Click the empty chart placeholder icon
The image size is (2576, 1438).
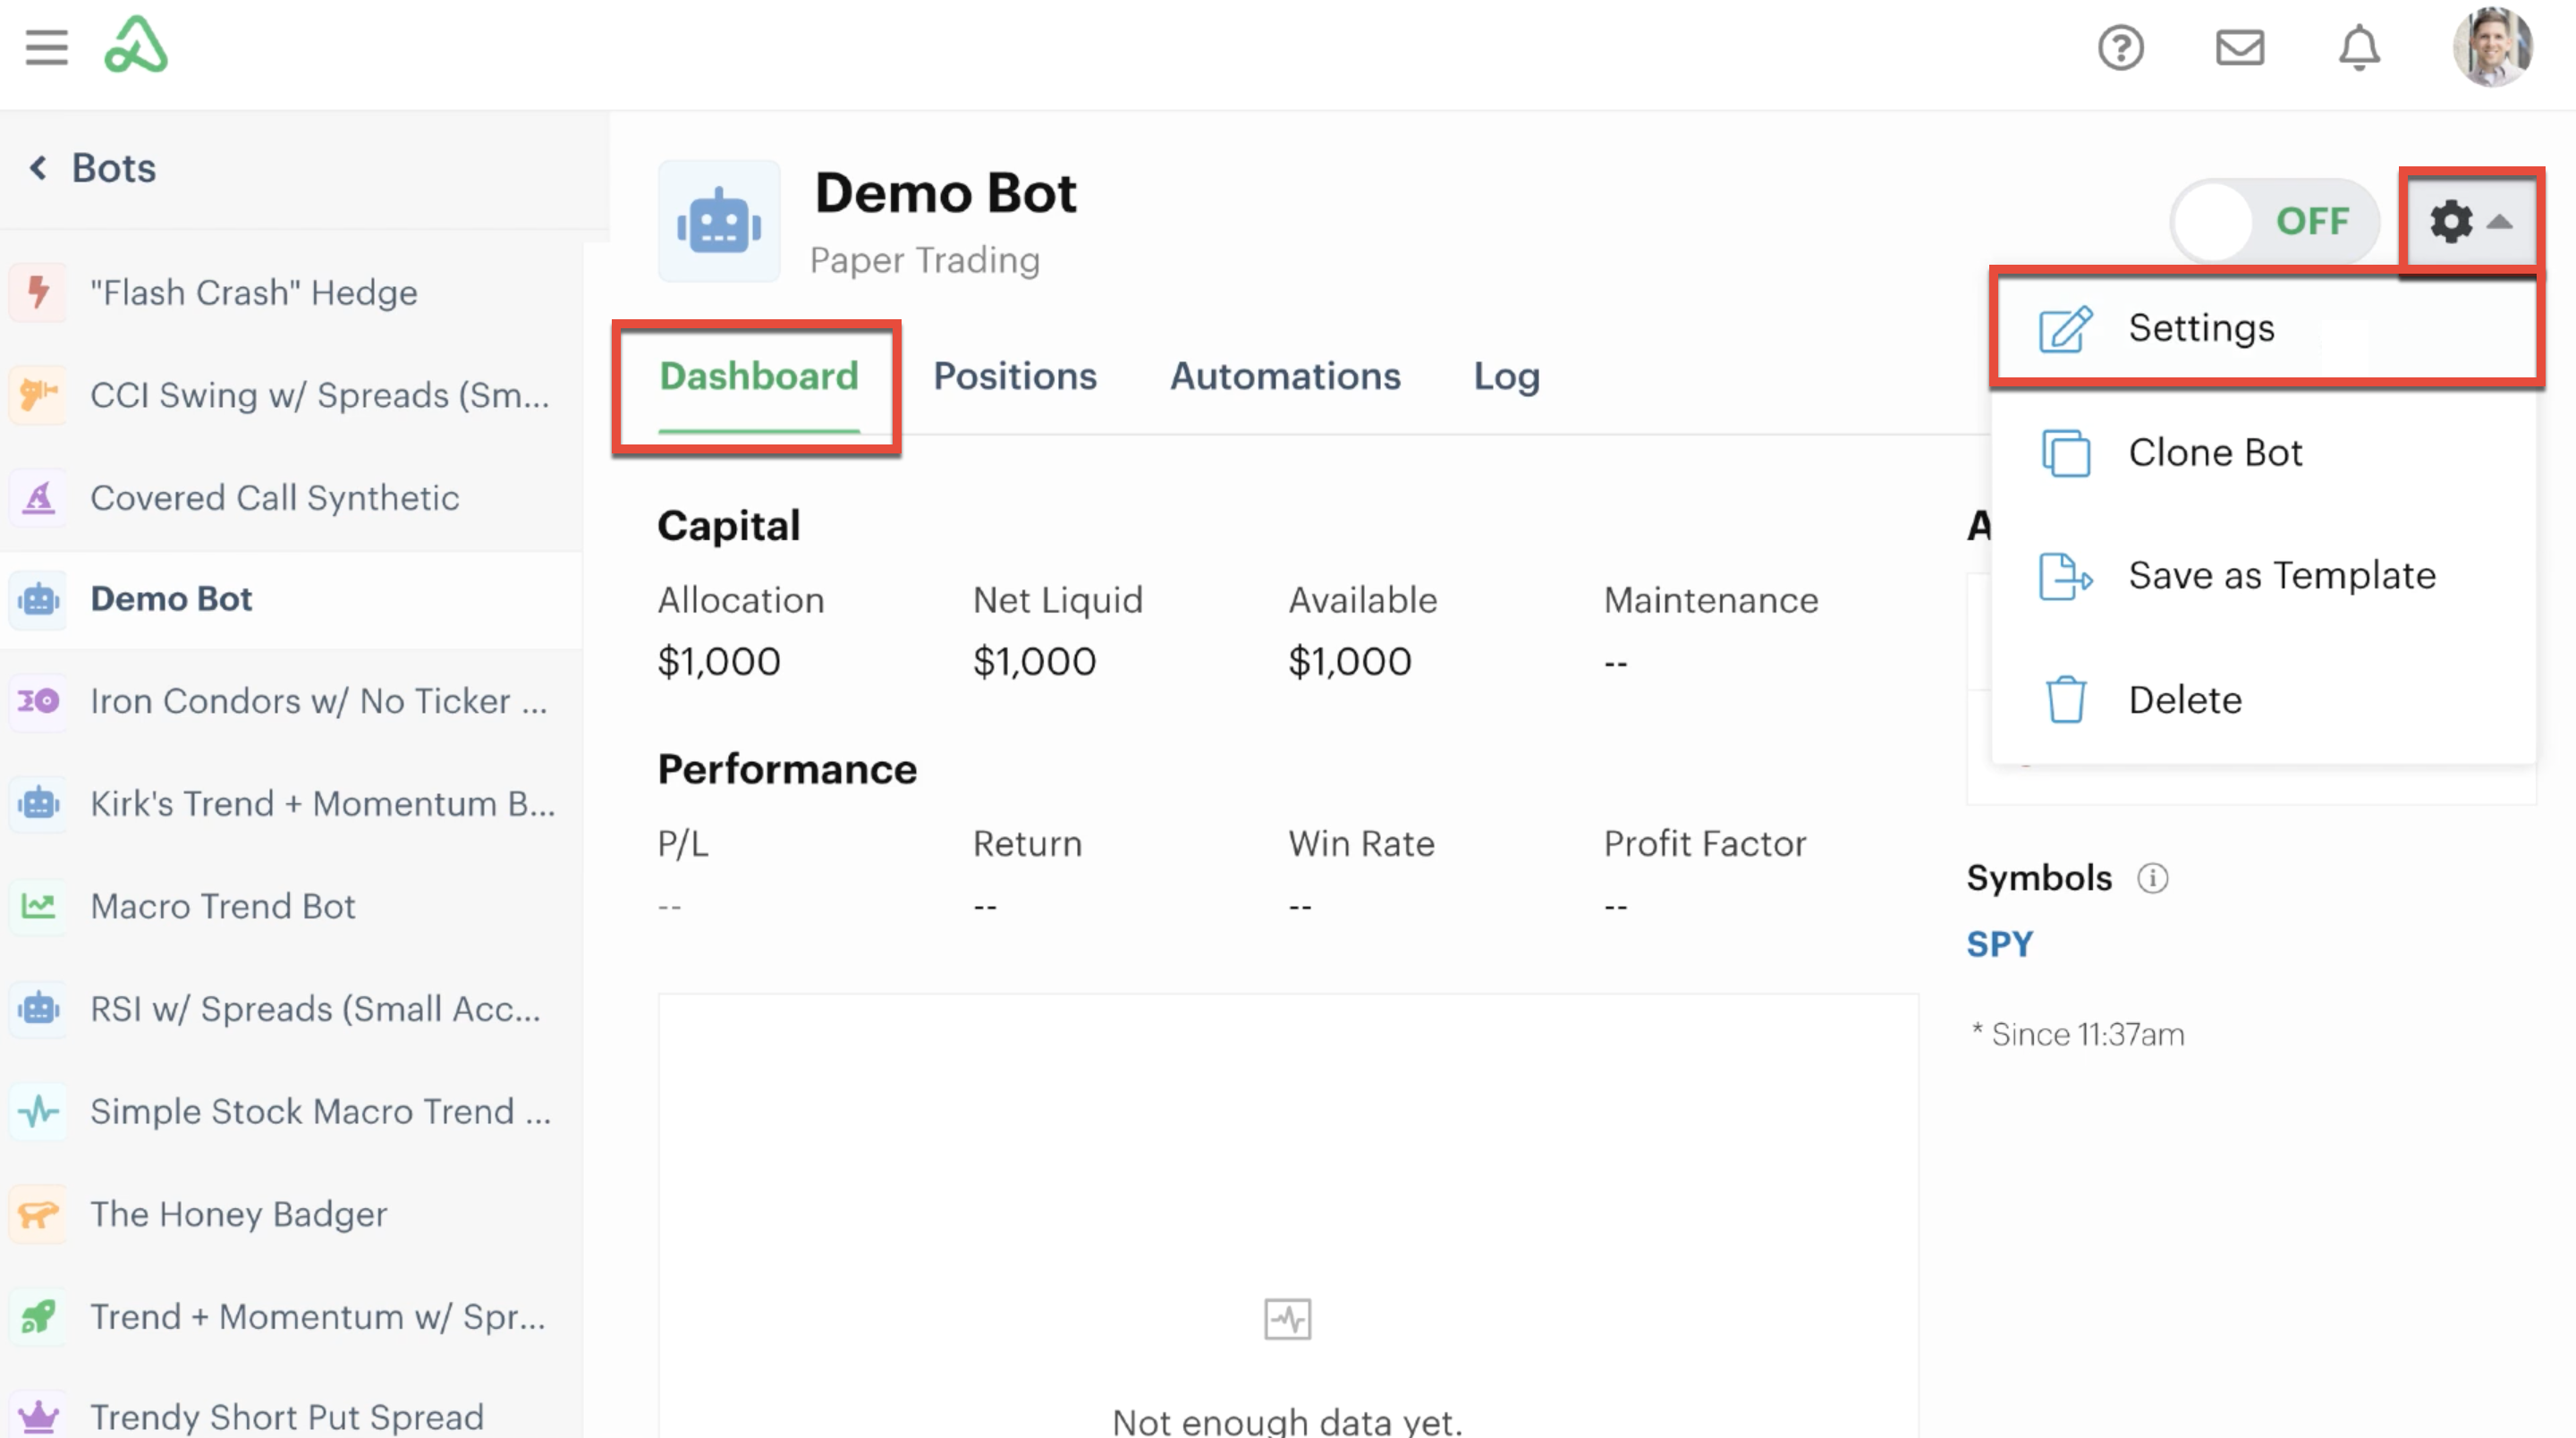[1287, 1319]
